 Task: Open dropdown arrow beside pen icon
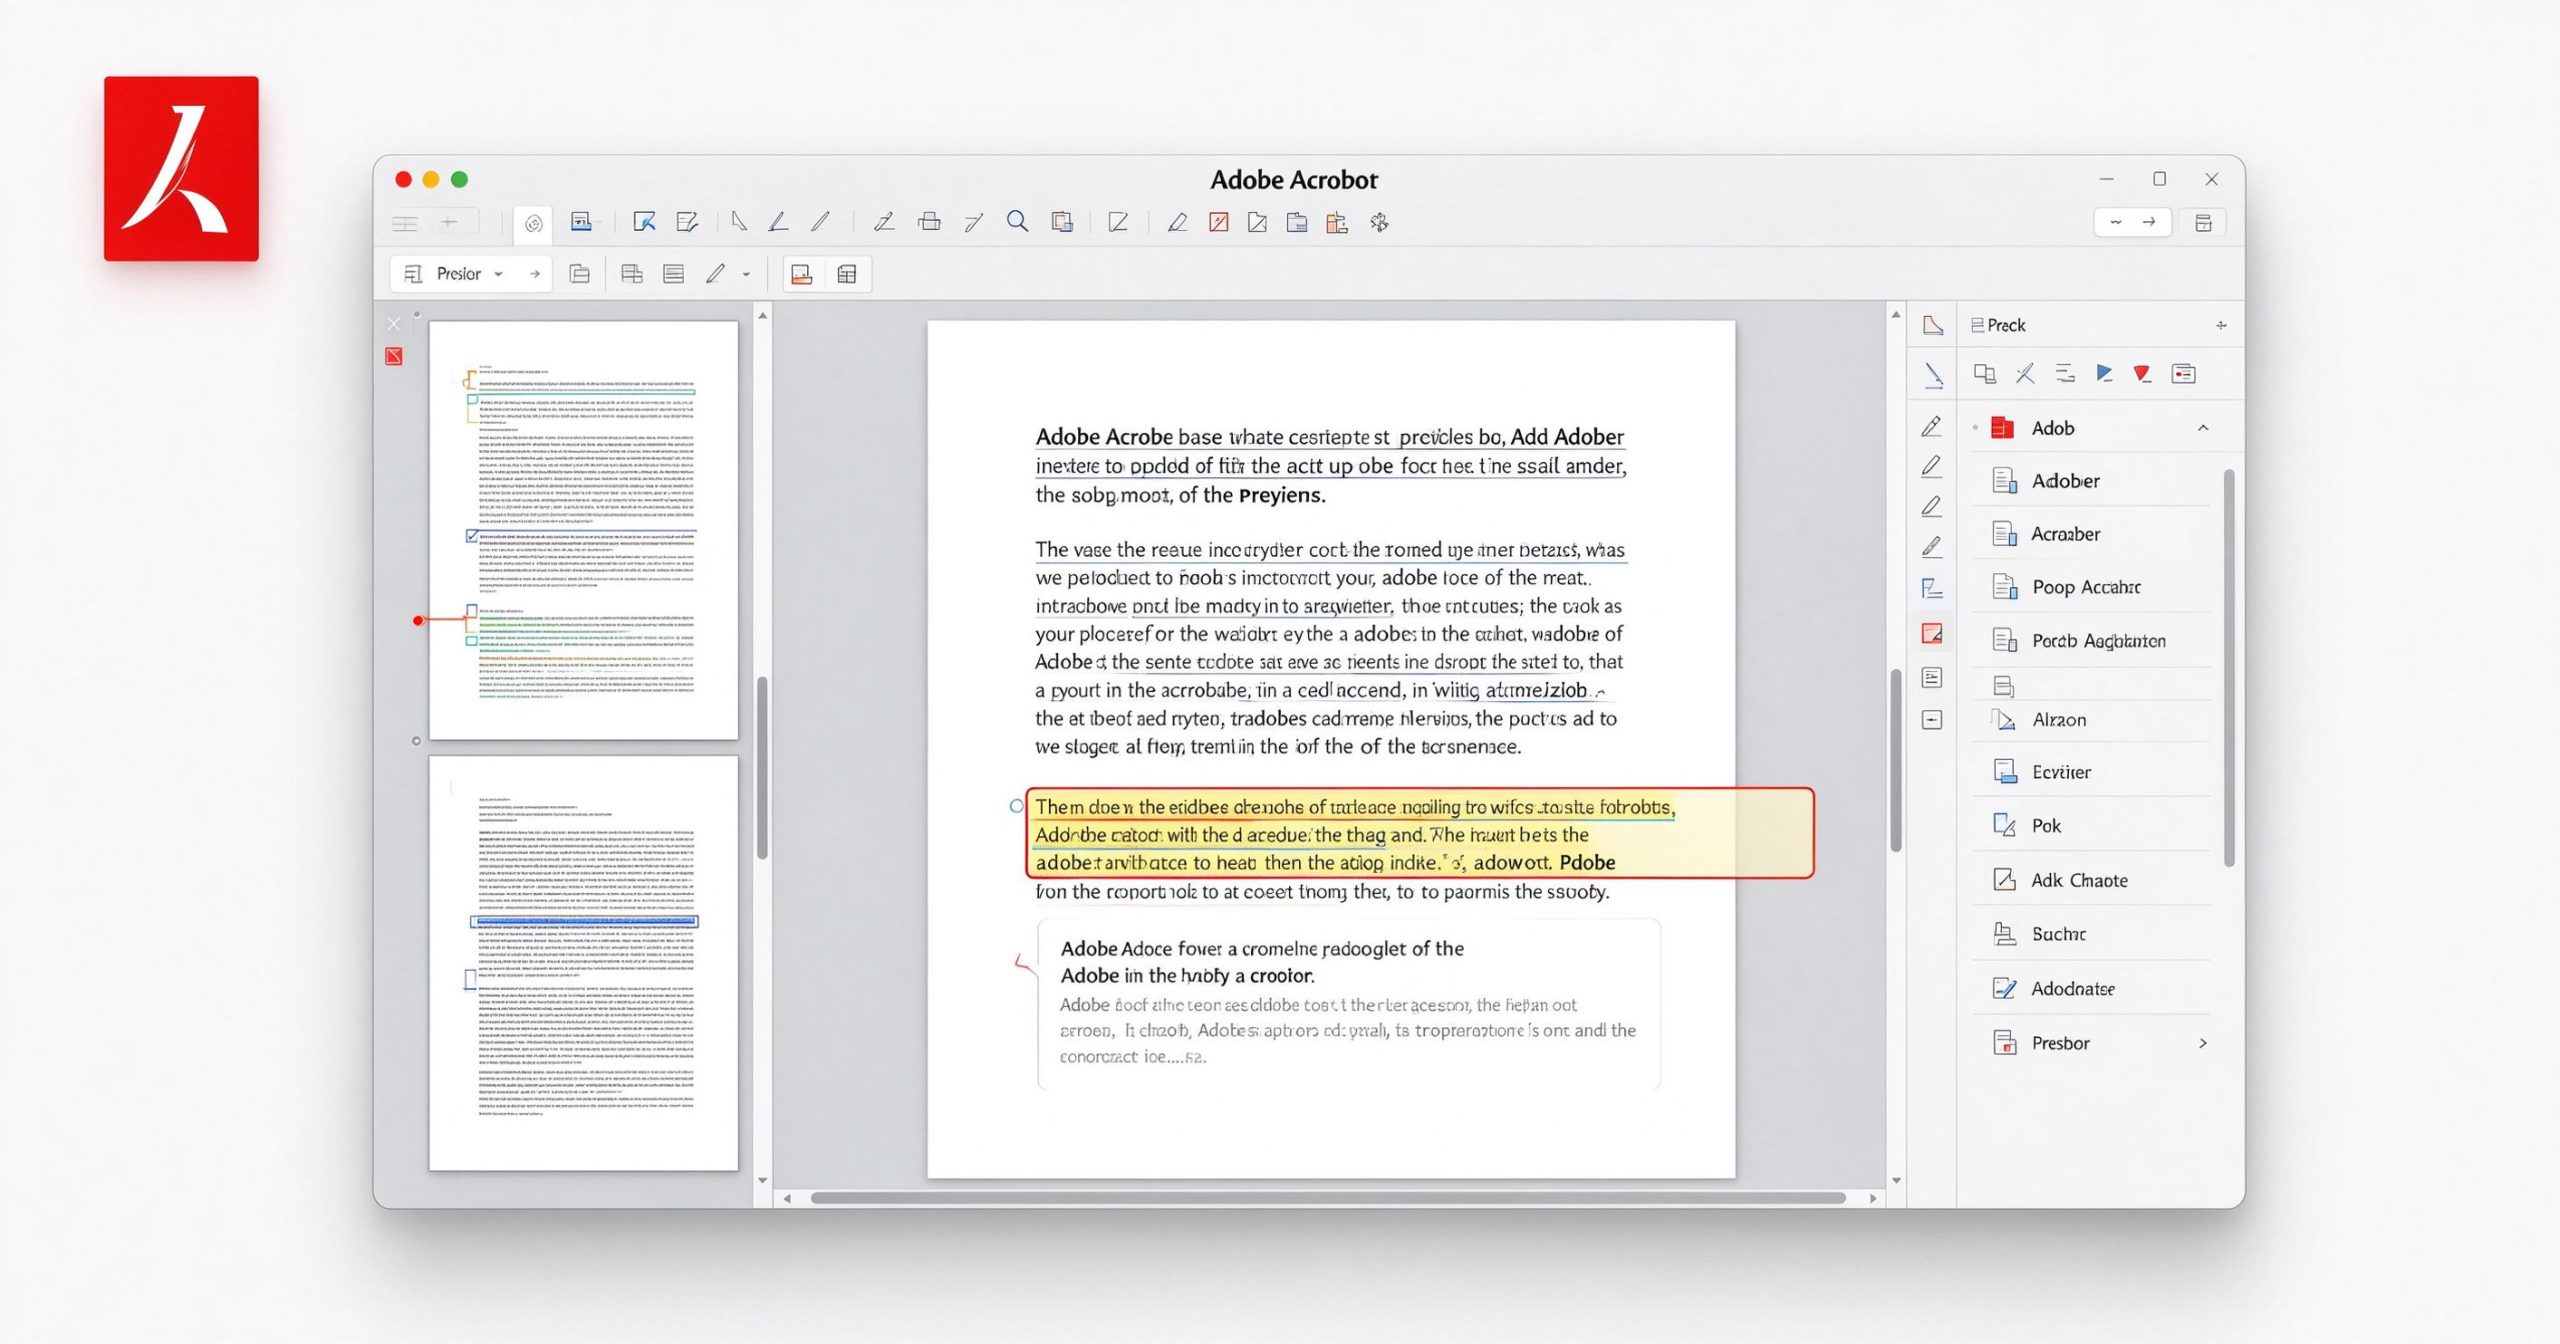pyautogui.click(x=746, y=274)
